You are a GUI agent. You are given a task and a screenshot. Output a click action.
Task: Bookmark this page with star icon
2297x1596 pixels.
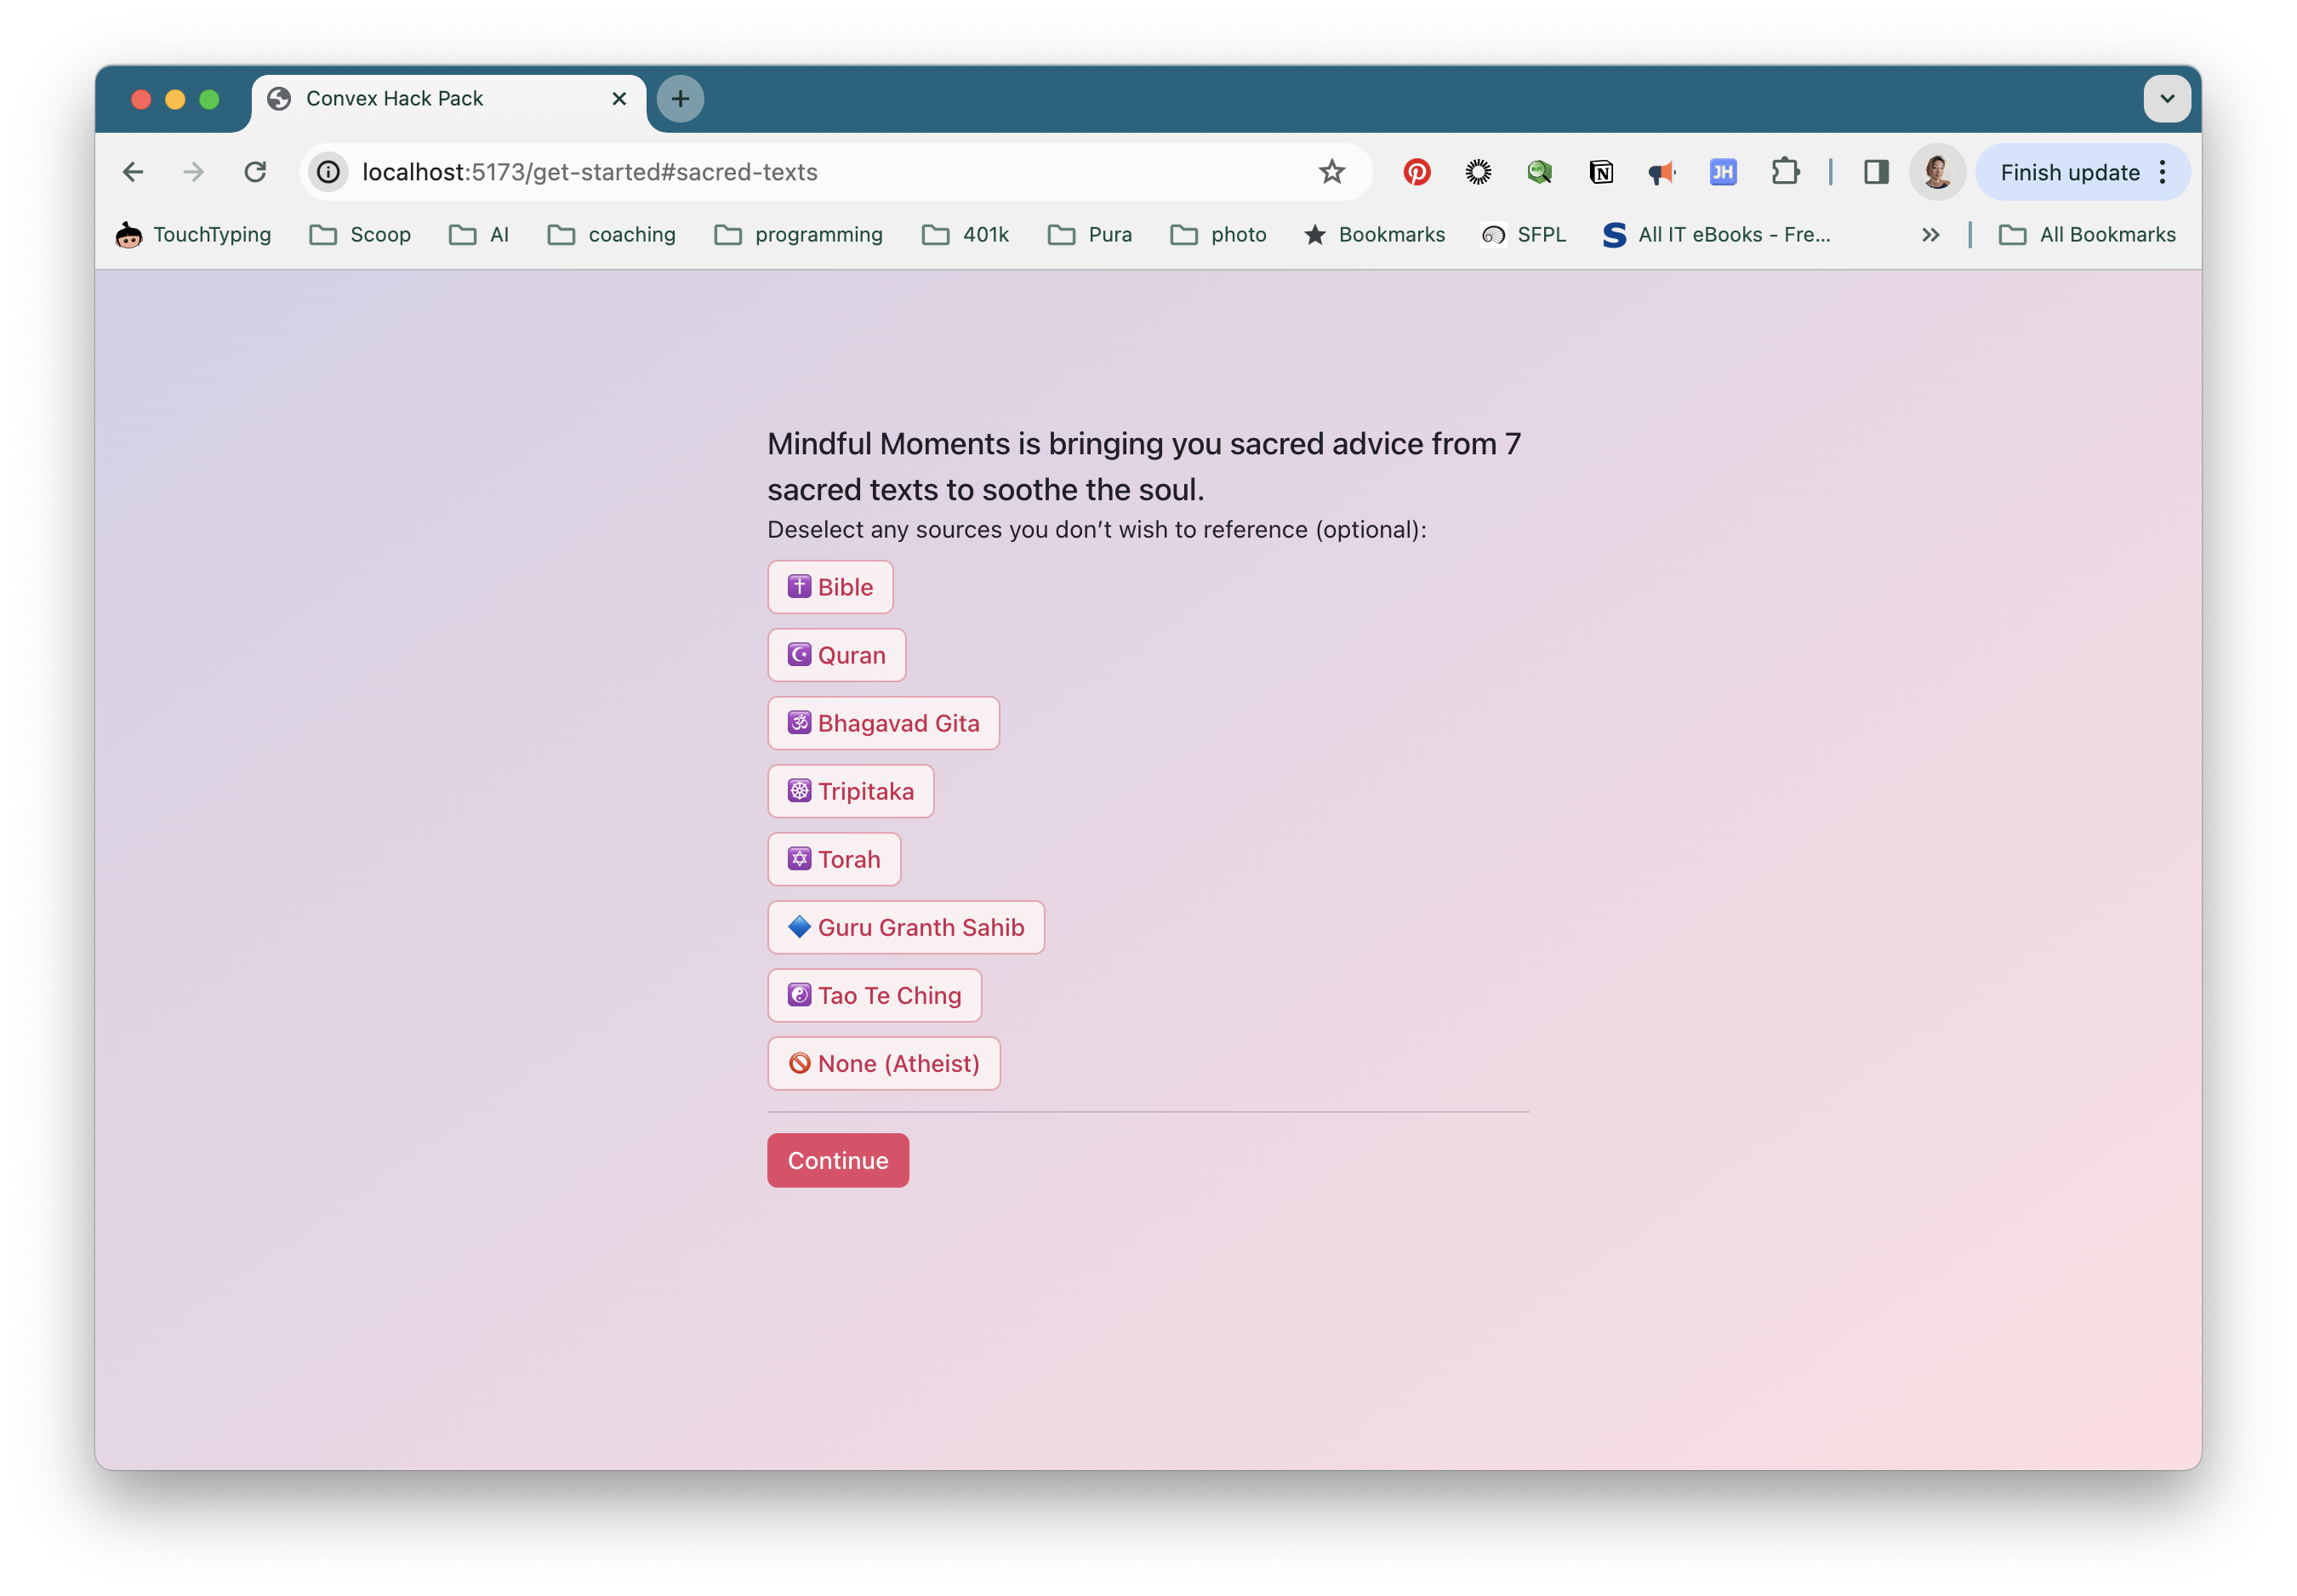click(x=1331, y=172)
